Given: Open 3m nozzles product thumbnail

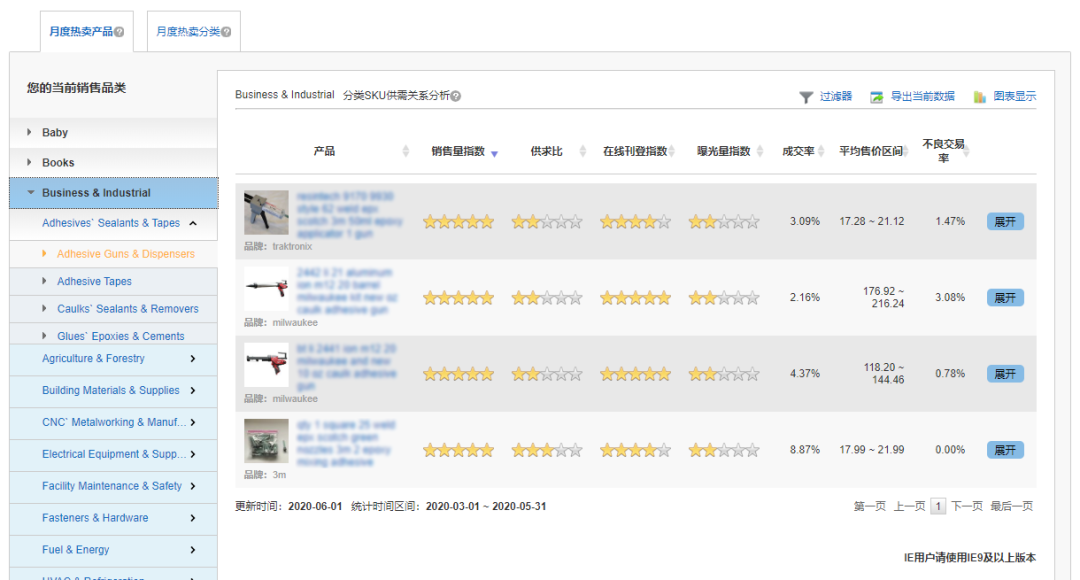Looking at the screenshot, I should (x=266, y=441).
